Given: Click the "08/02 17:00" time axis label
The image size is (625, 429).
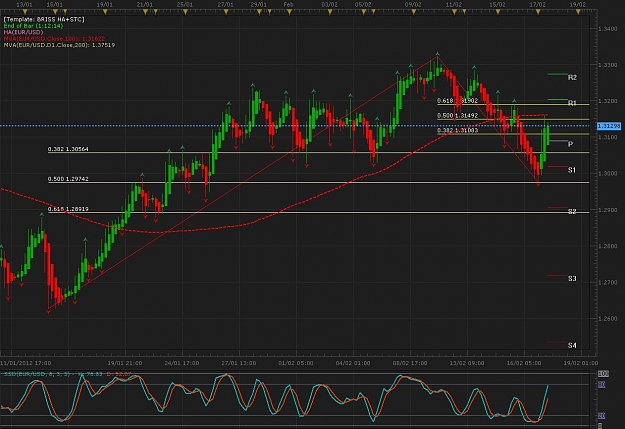Looking at the screenshot, I should (x=410, y=363).
